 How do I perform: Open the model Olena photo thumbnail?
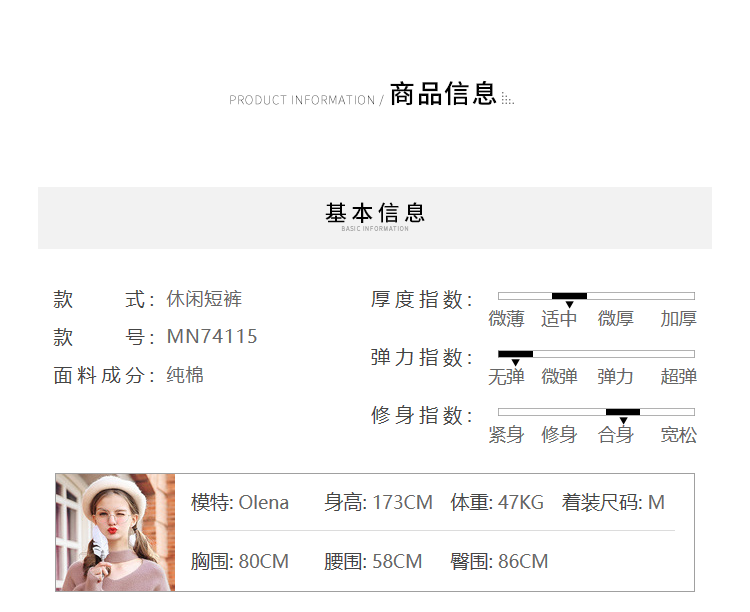(x=116, y=532)
